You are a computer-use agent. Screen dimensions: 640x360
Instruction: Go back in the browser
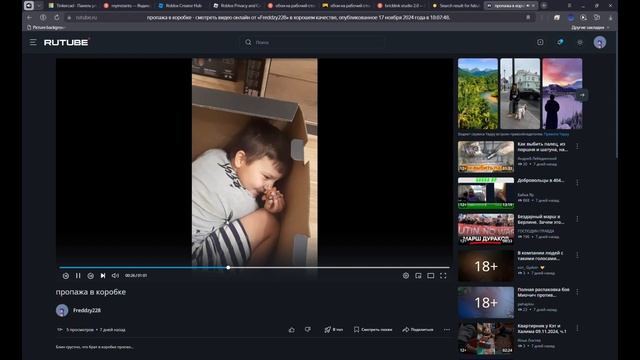click(29, 18)
